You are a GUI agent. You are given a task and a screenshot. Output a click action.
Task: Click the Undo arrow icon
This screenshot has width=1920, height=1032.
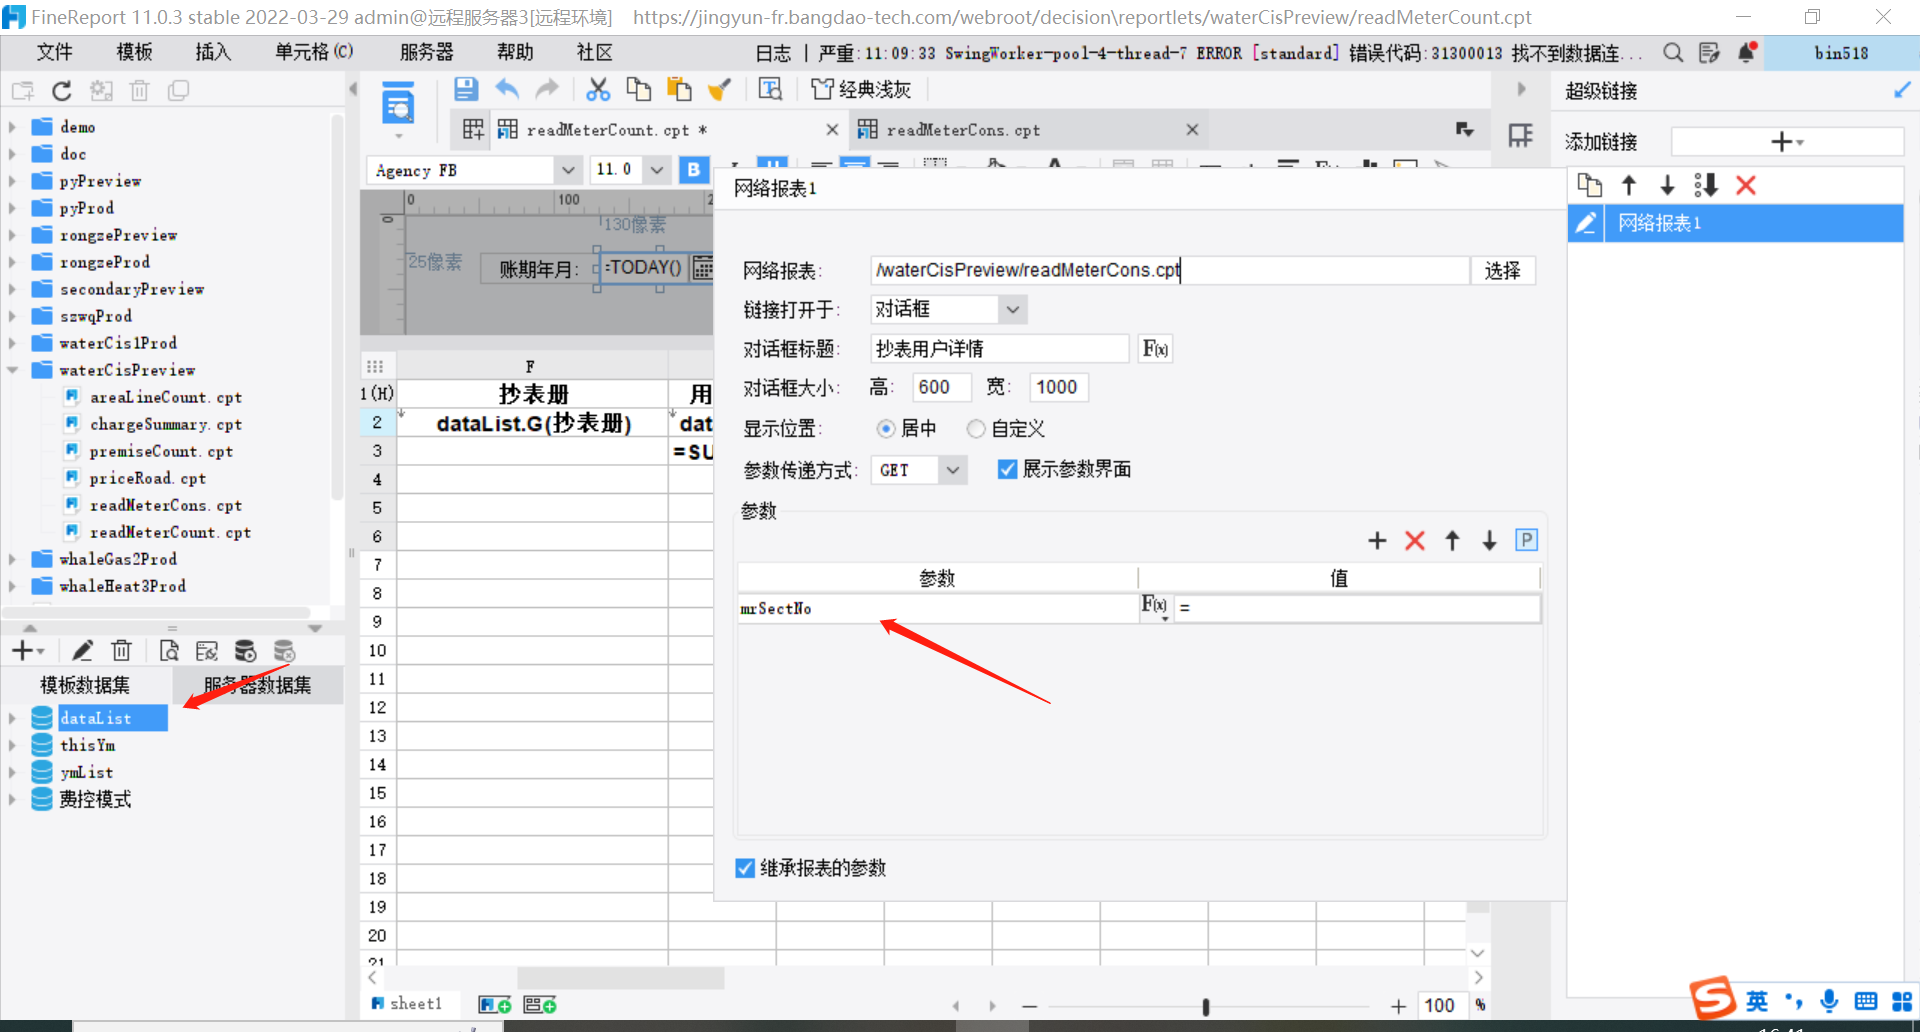[507, 90]
